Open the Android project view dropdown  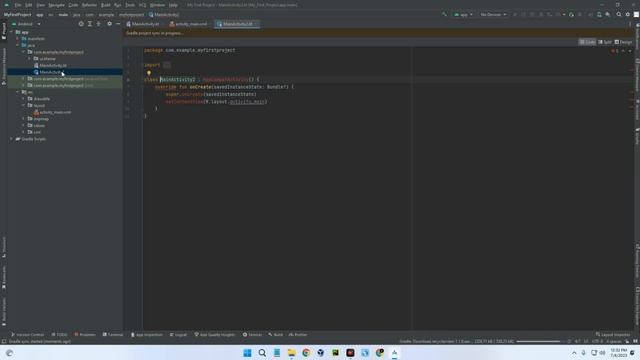point(27,24)
